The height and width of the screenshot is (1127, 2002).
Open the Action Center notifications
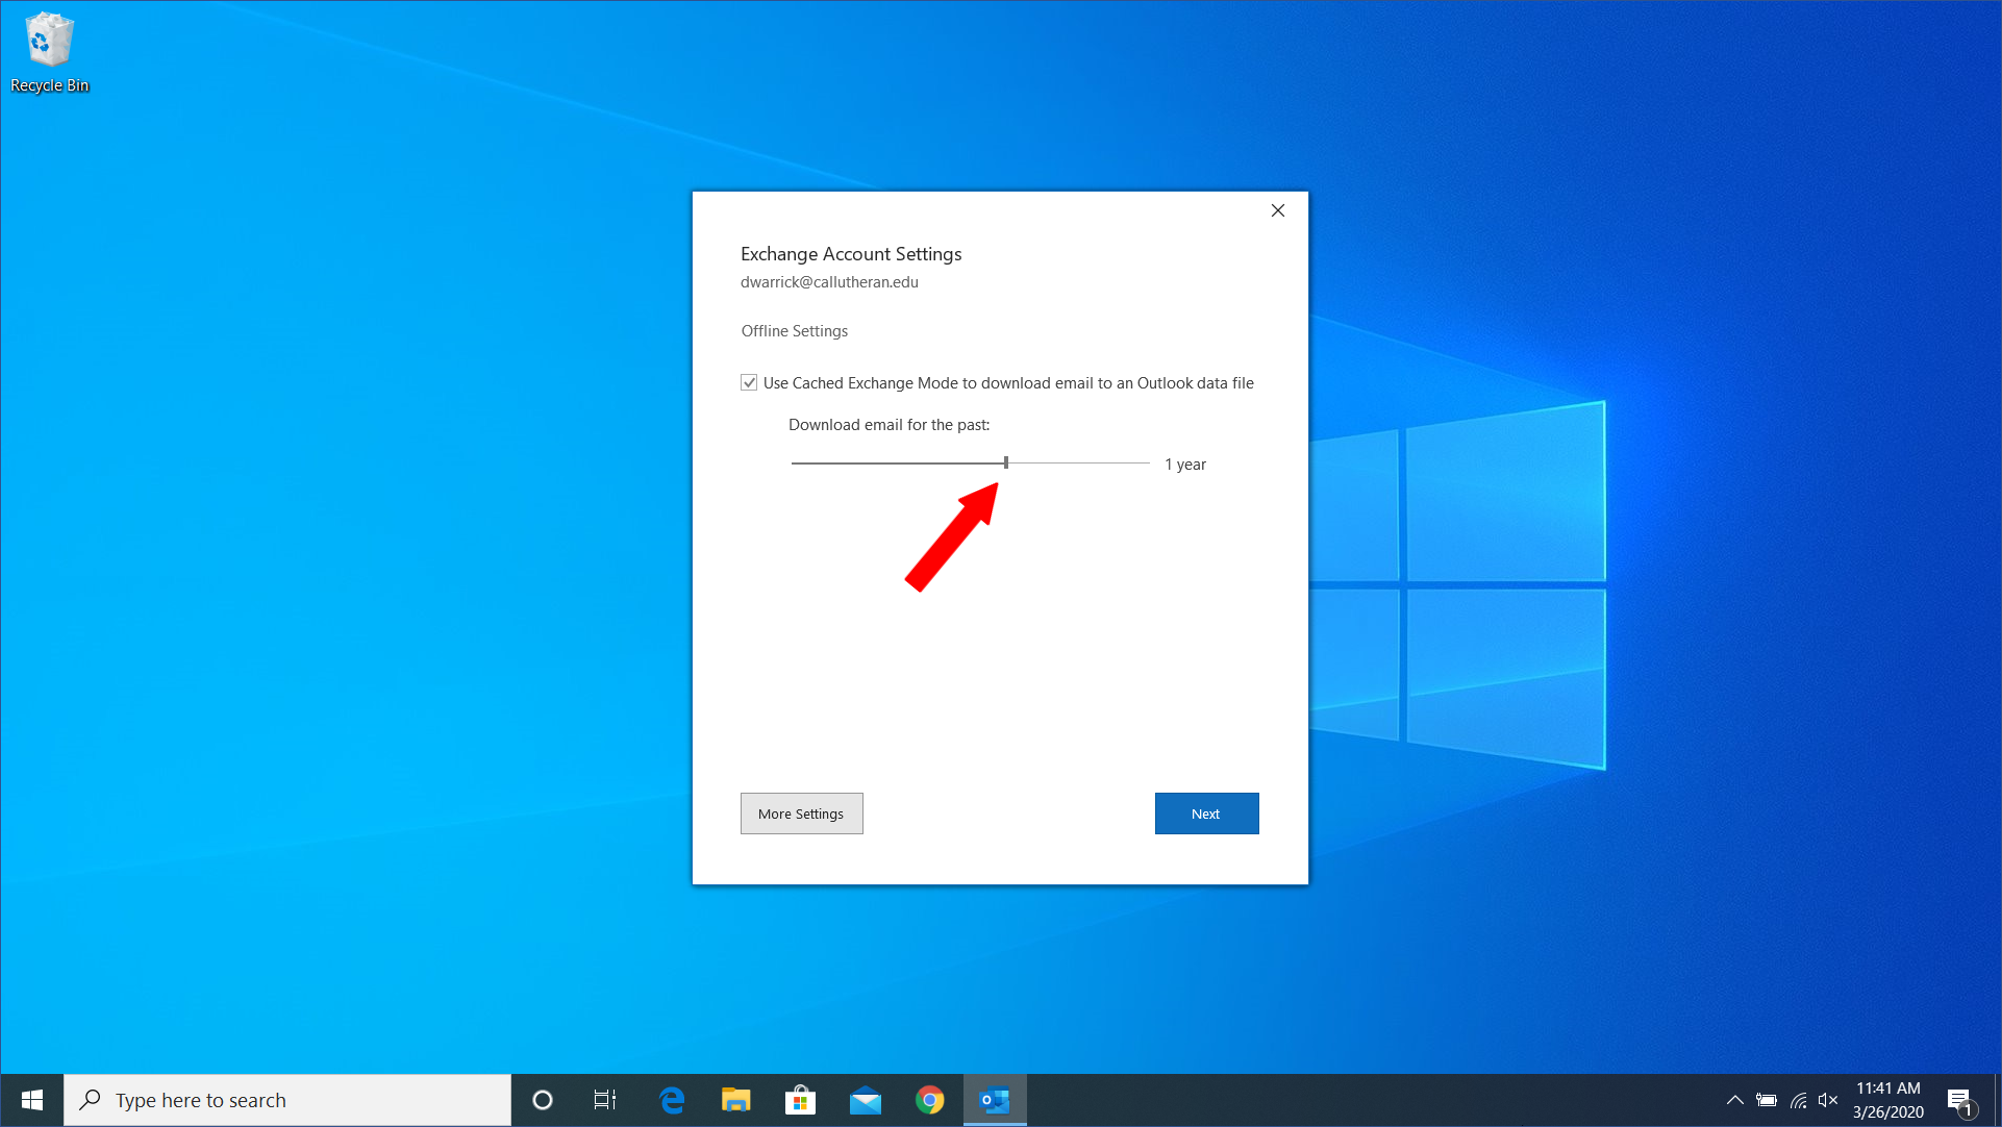1960,1100
